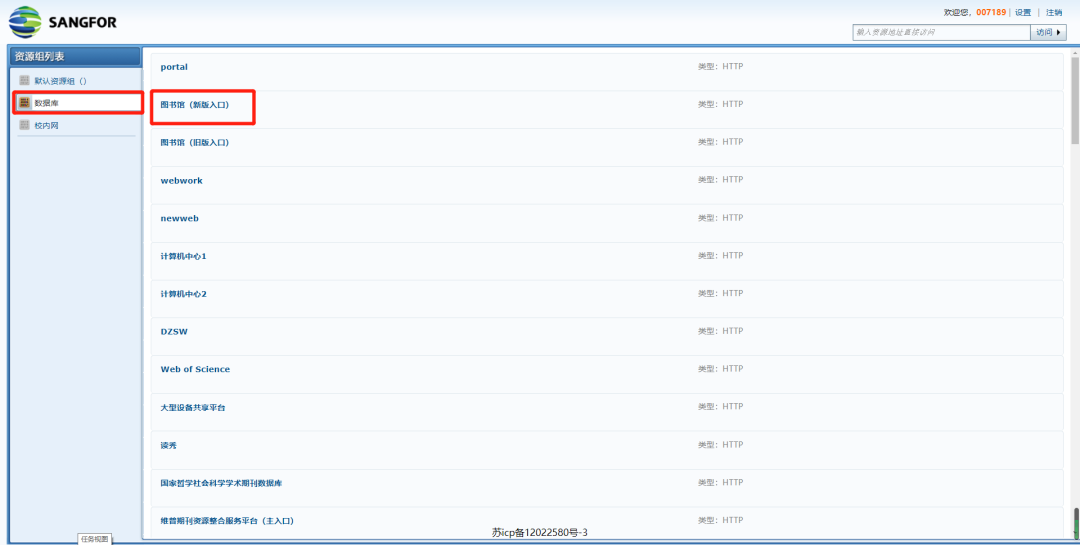1080x545 pixels.
Task: Click the 数据库 group icon
Action: (x=25, y=103)
